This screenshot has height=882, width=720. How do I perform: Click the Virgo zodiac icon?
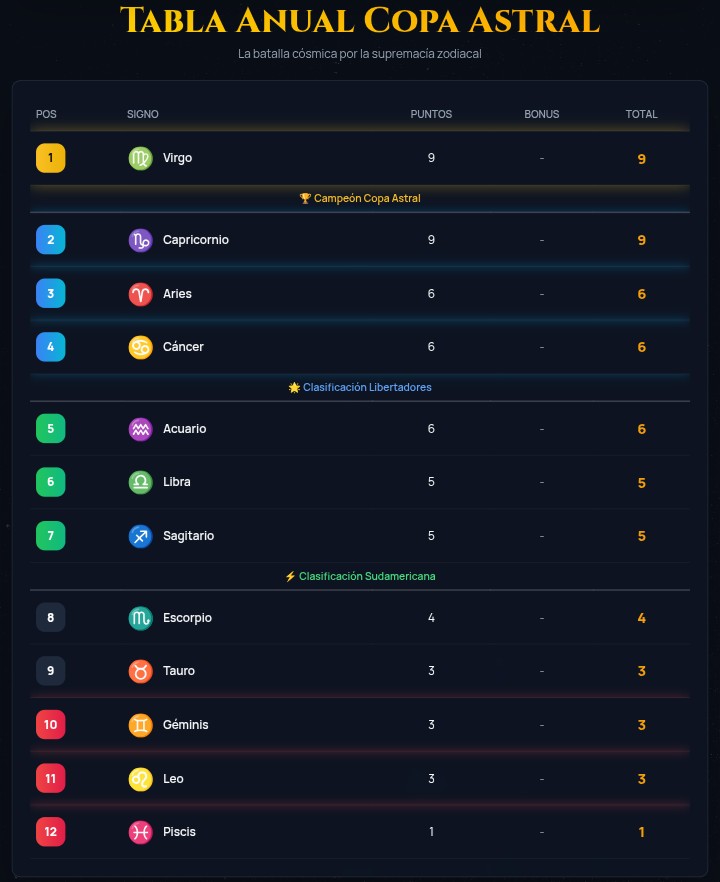(141, 158)
